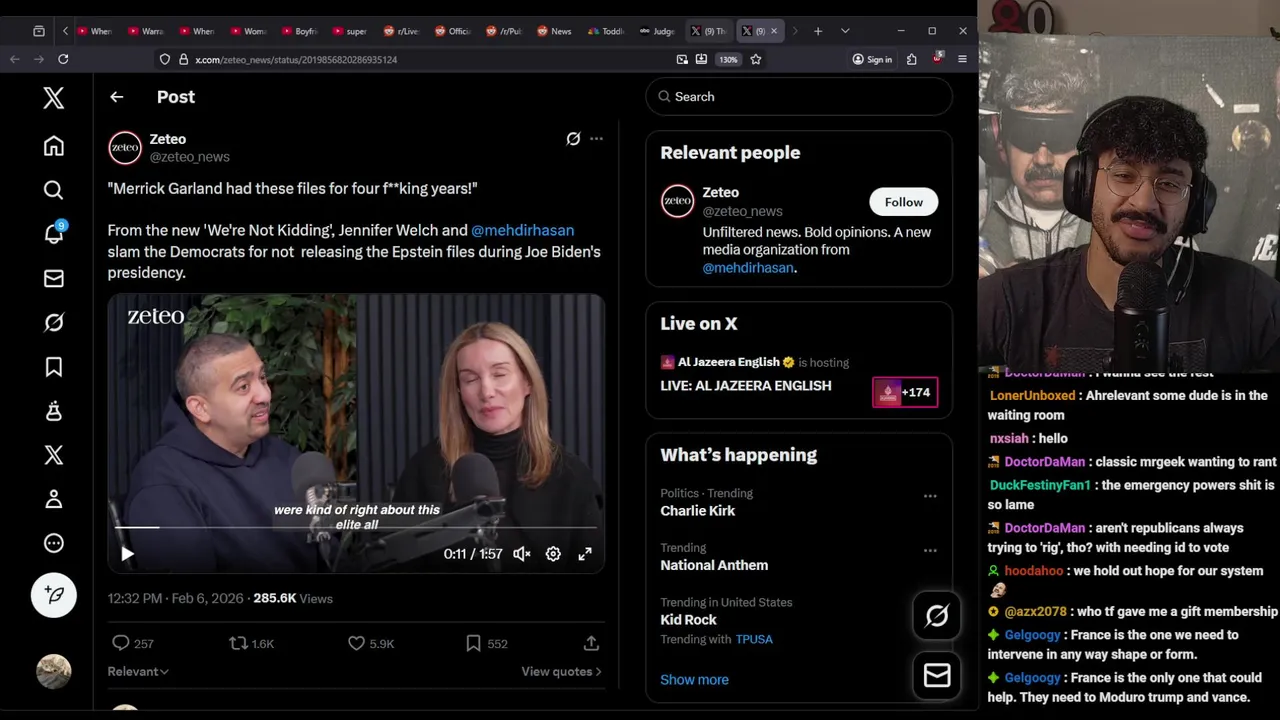This screenshot has width=1280, height=720.
Task: Open More circle icon in sidebar
Action: point(54,543)
